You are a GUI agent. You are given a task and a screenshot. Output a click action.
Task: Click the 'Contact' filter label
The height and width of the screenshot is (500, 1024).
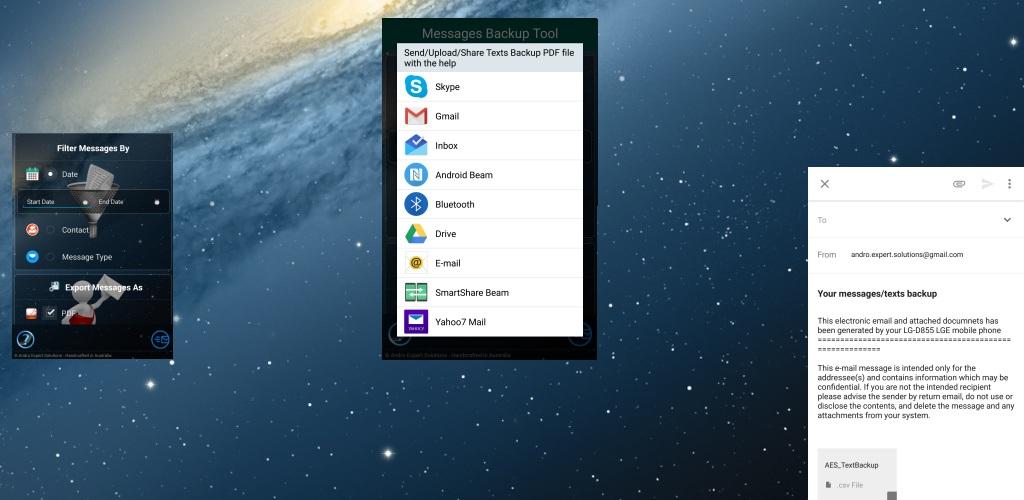coord(75,230)
